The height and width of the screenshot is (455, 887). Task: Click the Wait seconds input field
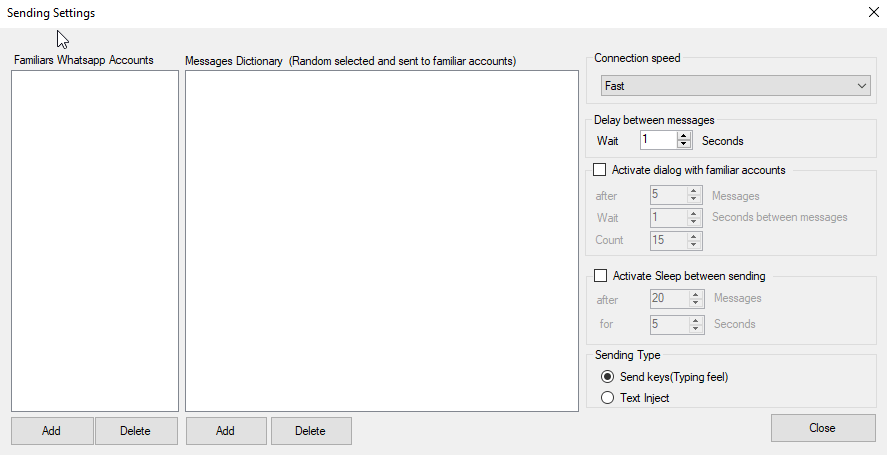coord(658,140)
